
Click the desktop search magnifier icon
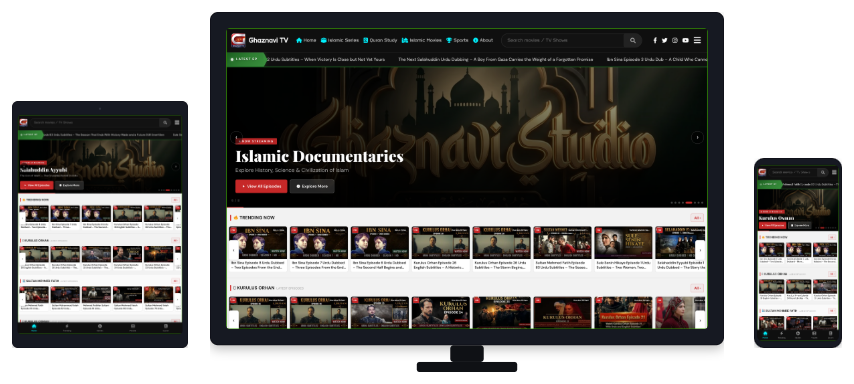(632, 40)
